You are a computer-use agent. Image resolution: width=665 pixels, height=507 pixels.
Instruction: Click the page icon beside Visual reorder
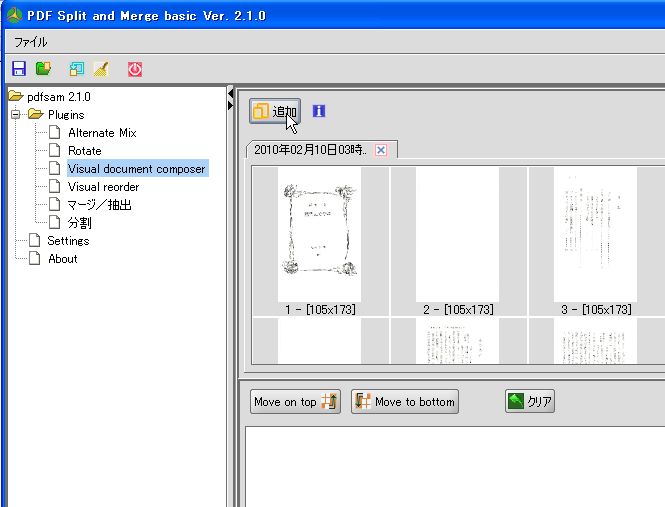coord(54,186)
